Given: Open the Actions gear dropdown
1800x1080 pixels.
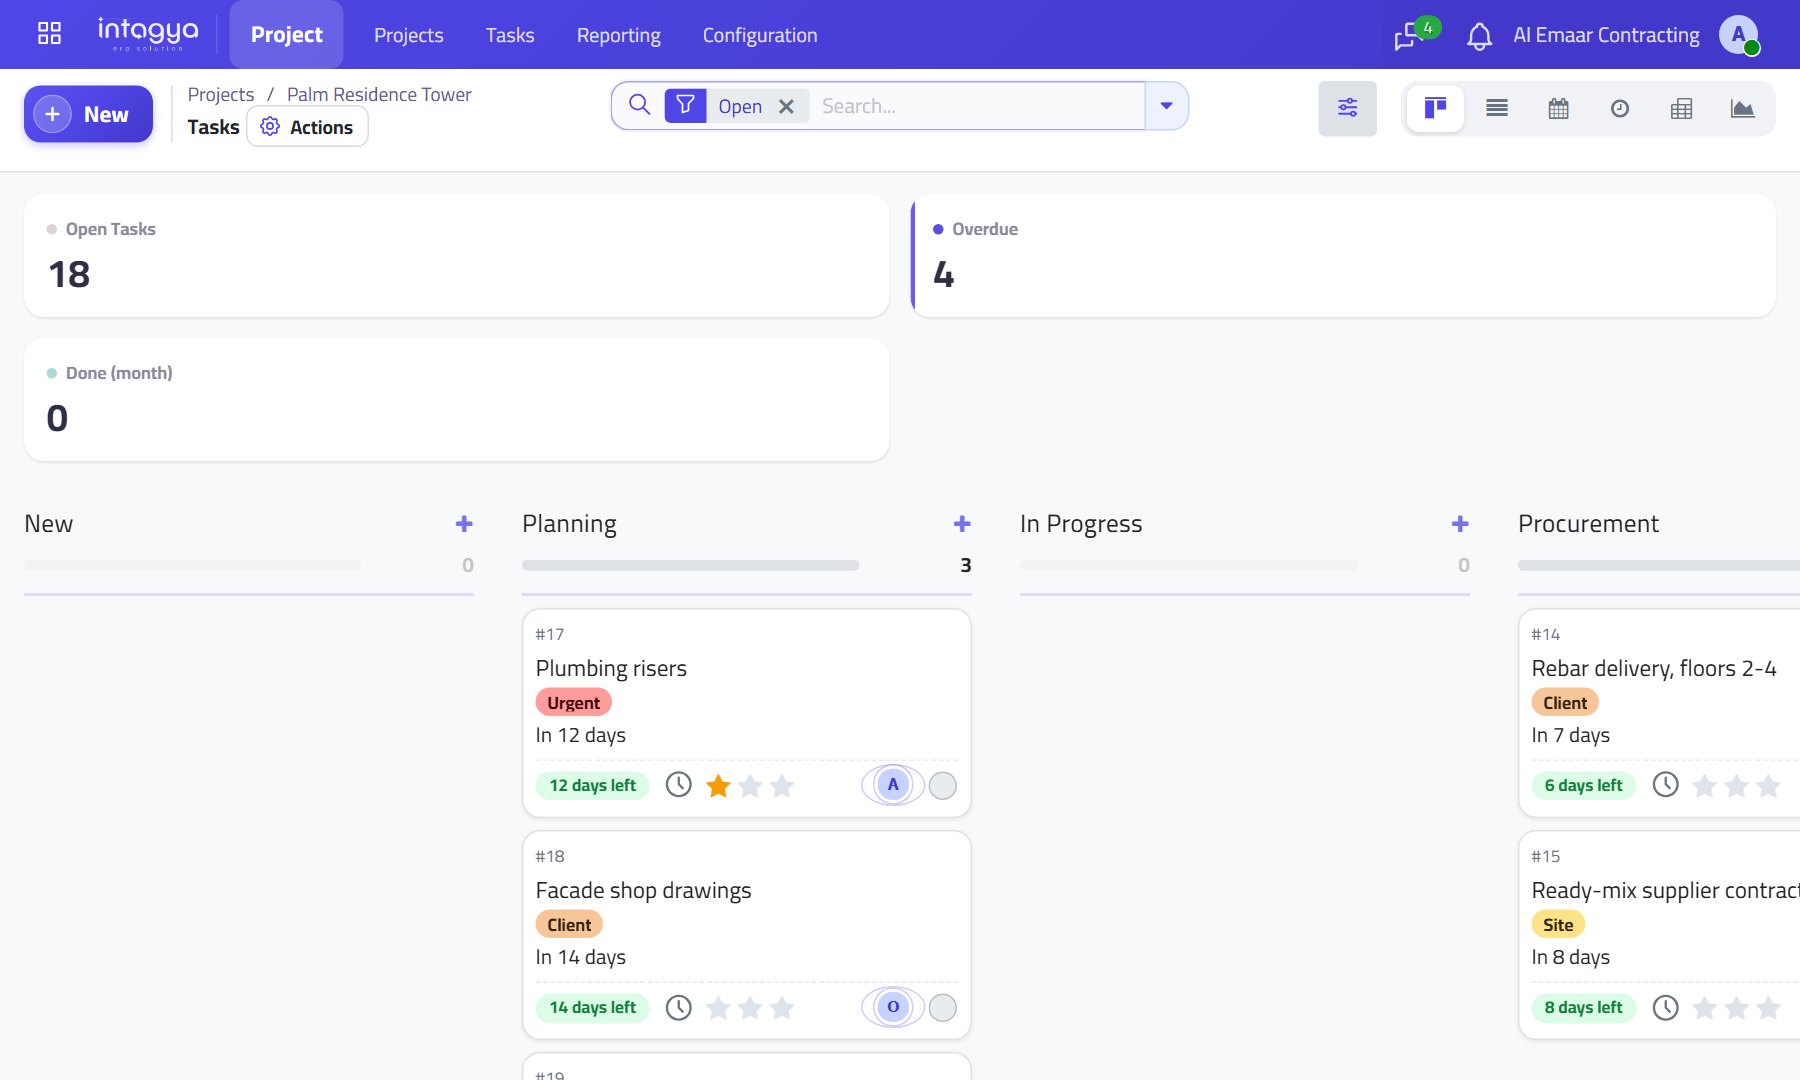Looking at the screenshot, I should click(307, 127).
